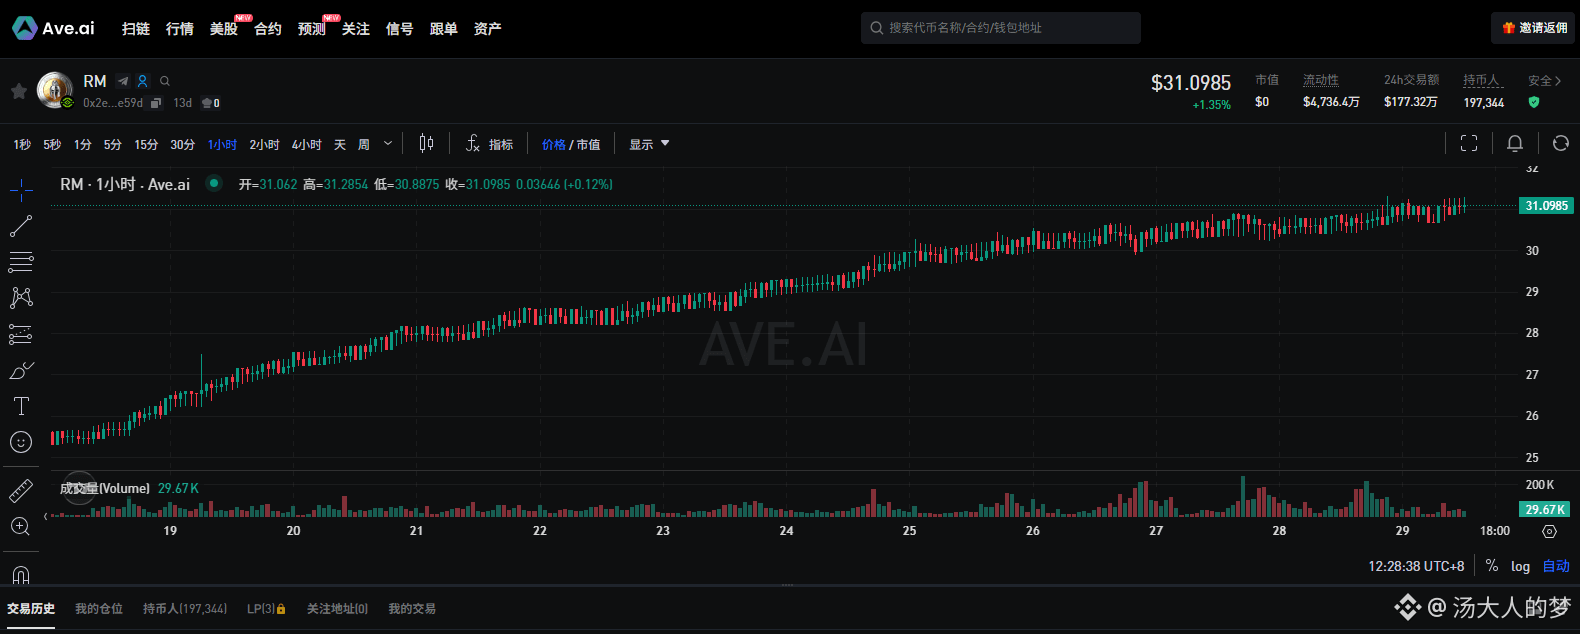Image resolution: width=1580 pixels, height=634 pixels.
Task: Click the 持币人 holders label in header
Action: [x=1482, y=80]
